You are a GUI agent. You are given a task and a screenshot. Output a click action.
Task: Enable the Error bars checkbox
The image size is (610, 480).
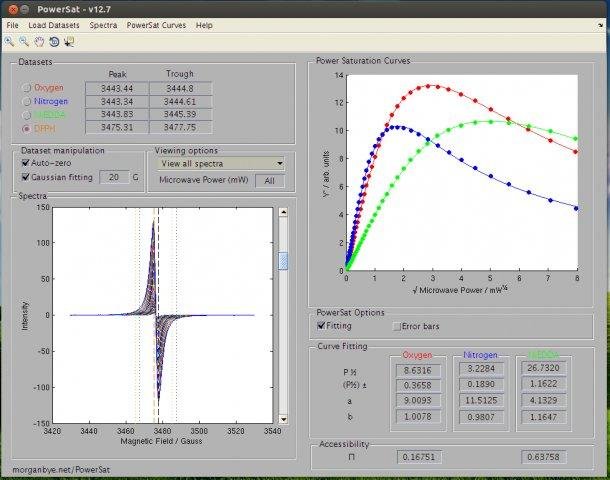396,326
